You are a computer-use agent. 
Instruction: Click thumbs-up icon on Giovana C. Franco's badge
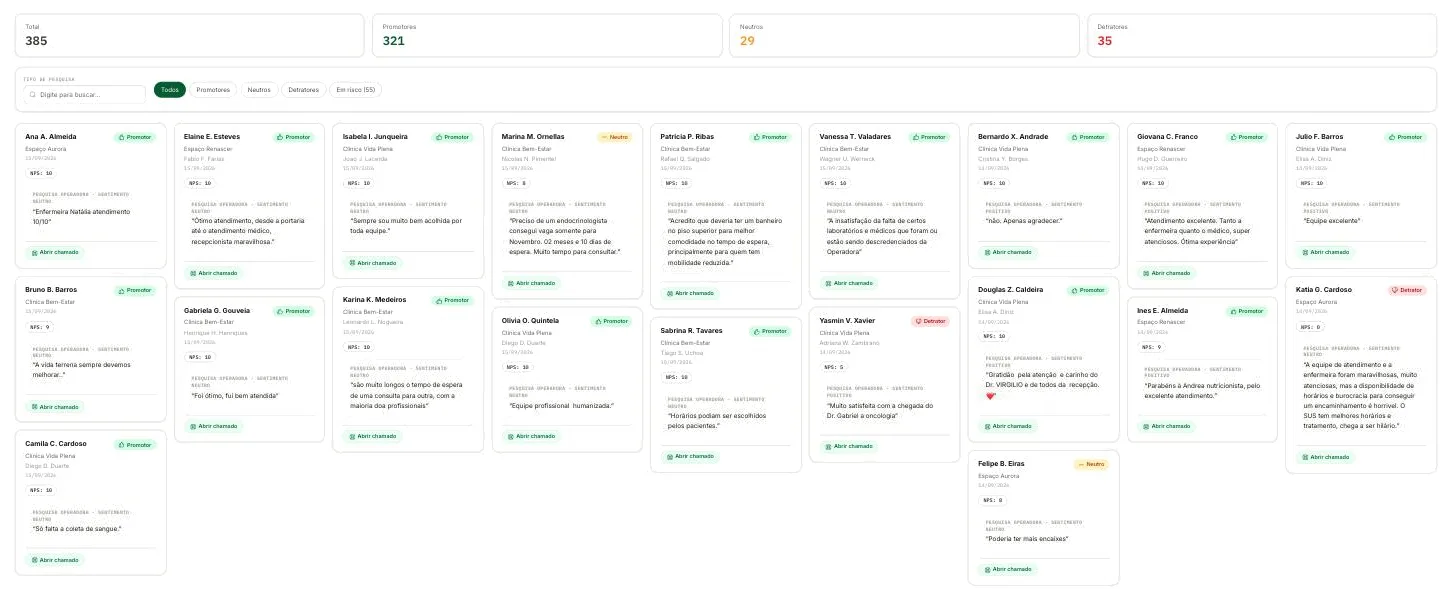pyautogui.click(x=1234, y=137)
